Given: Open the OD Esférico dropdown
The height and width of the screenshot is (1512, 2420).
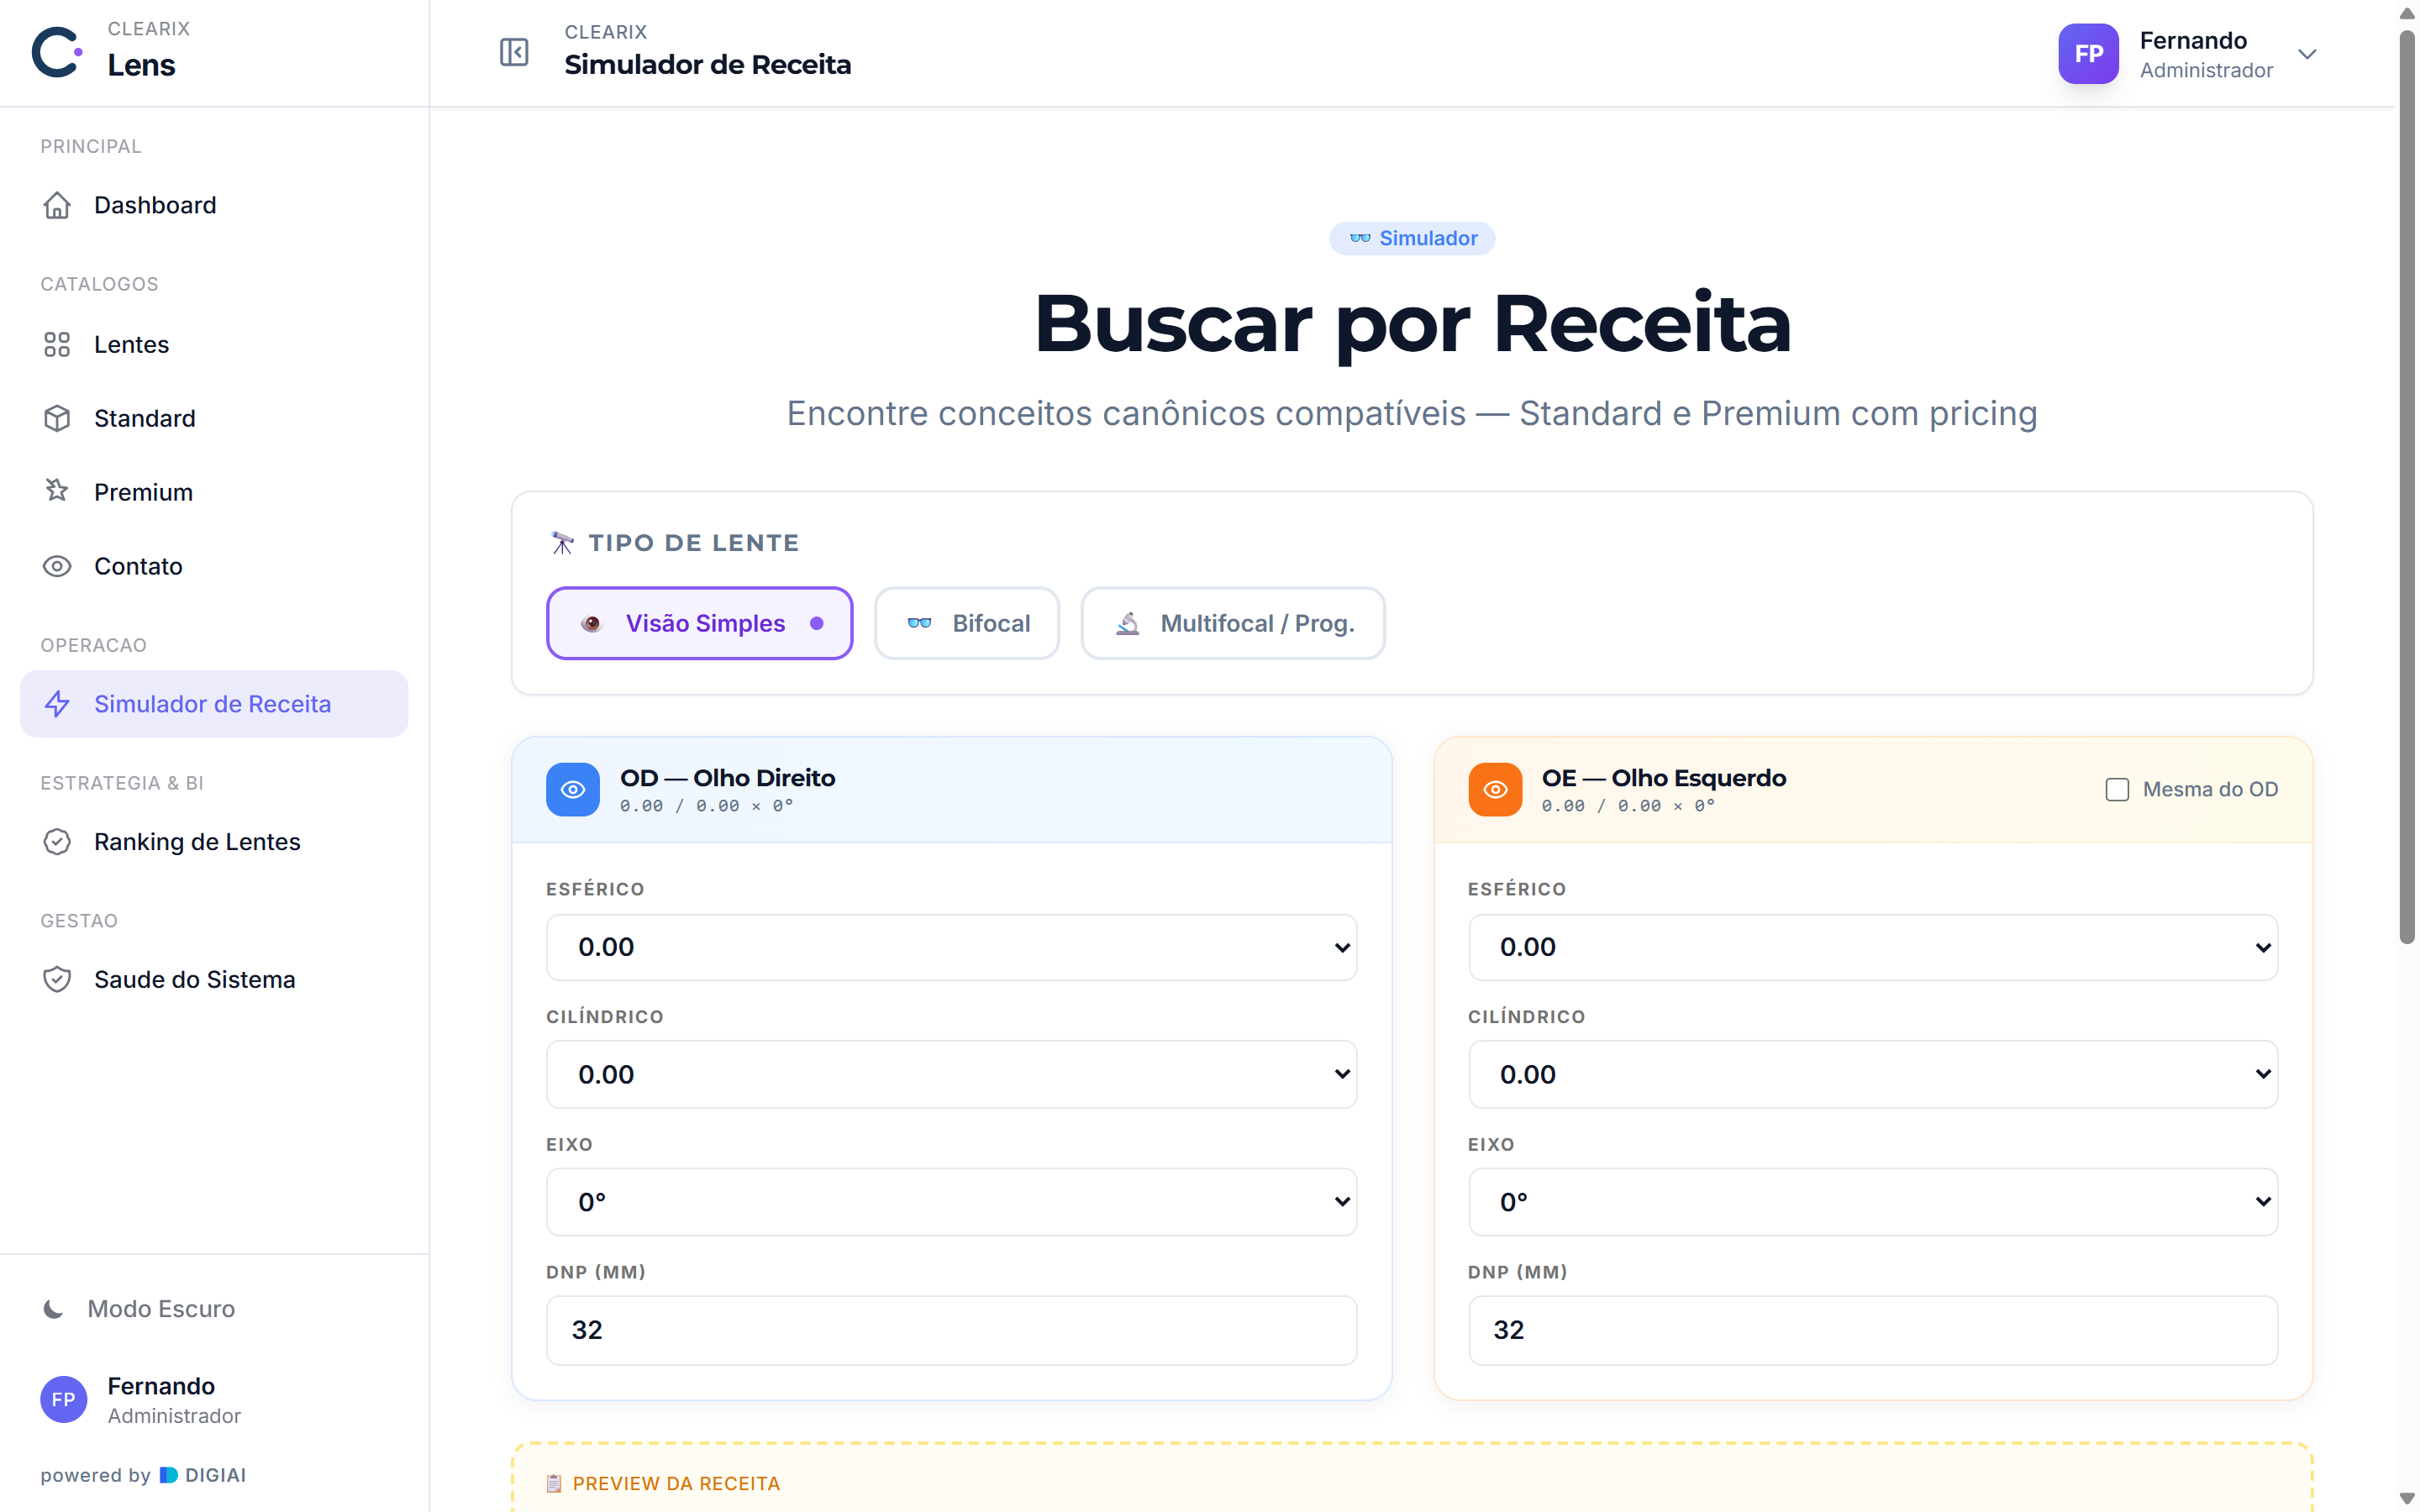Looking at the screenshot, I should click(951, 947).
